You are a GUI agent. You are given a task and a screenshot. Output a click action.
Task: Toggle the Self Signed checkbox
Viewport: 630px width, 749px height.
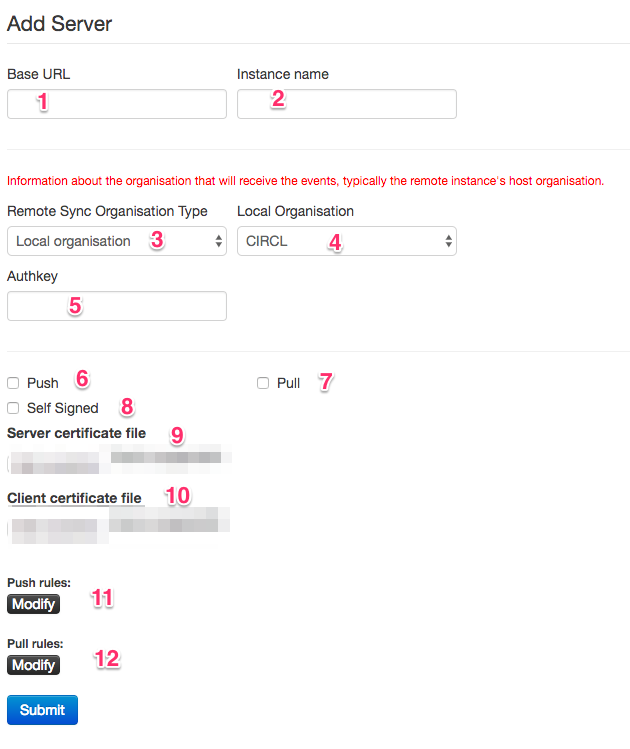click(x=13, y=408)
